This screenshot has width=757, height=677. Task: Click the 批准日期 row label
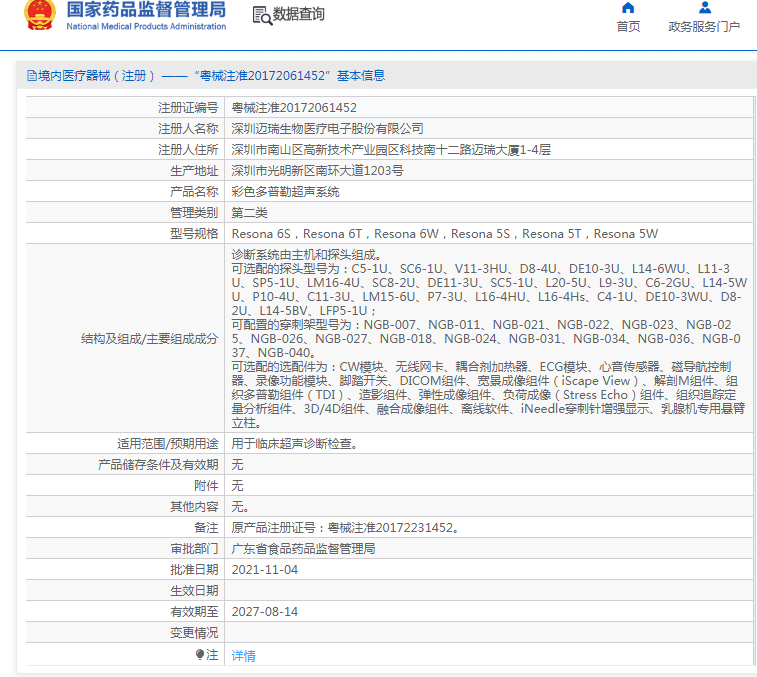[194, 570]
